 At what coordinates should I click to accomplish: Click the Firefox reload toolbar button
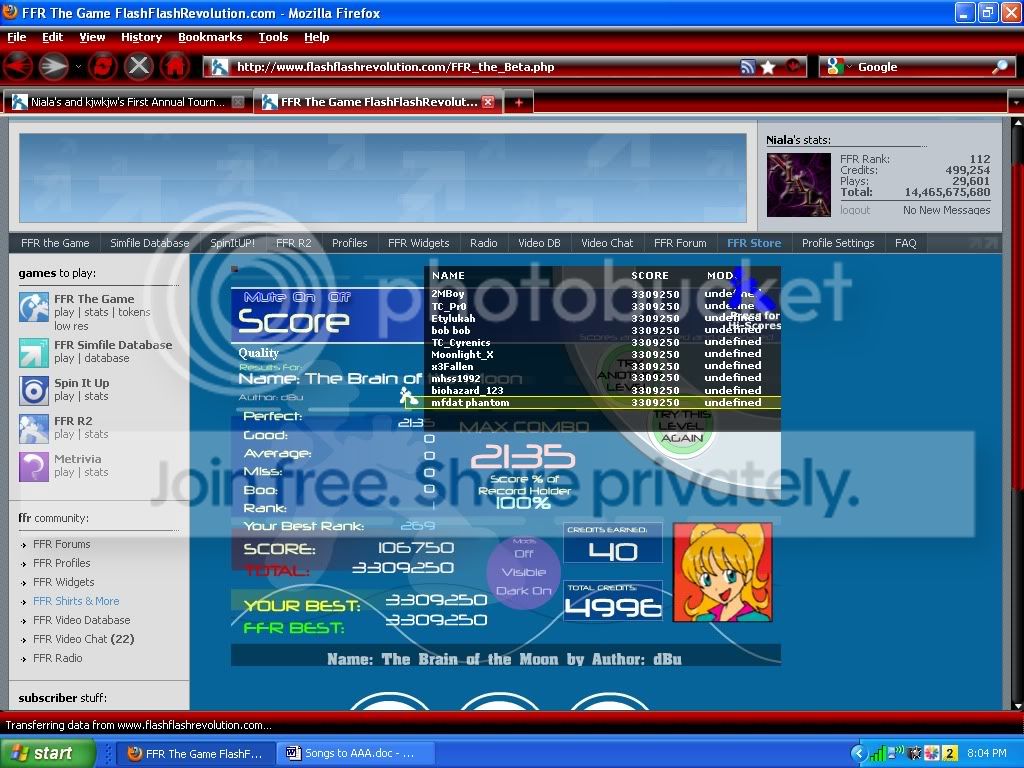click(103, 67)
